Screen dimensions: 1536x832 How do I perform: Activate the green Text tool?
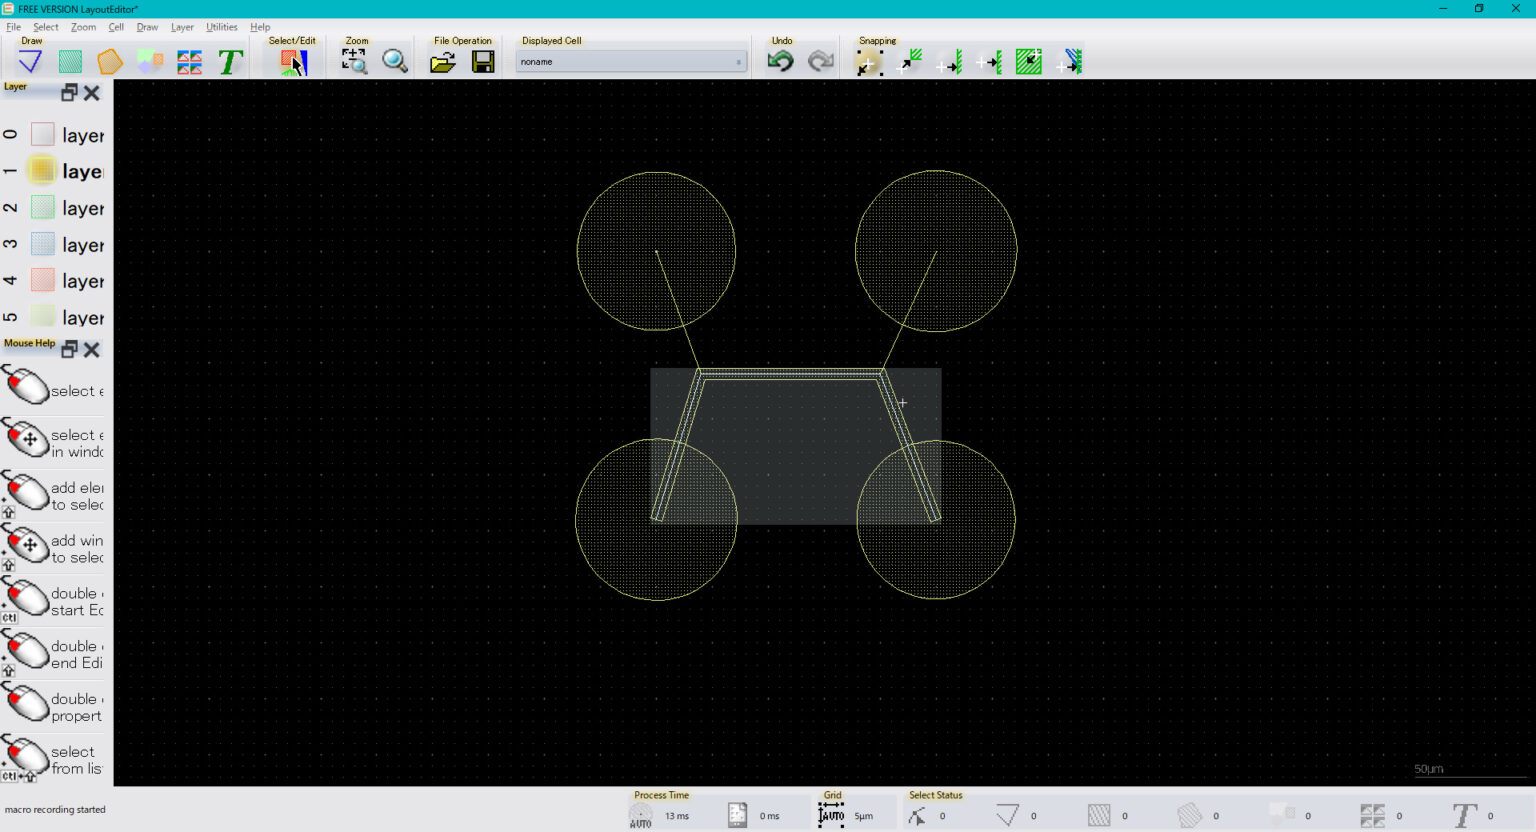point(230,62)
